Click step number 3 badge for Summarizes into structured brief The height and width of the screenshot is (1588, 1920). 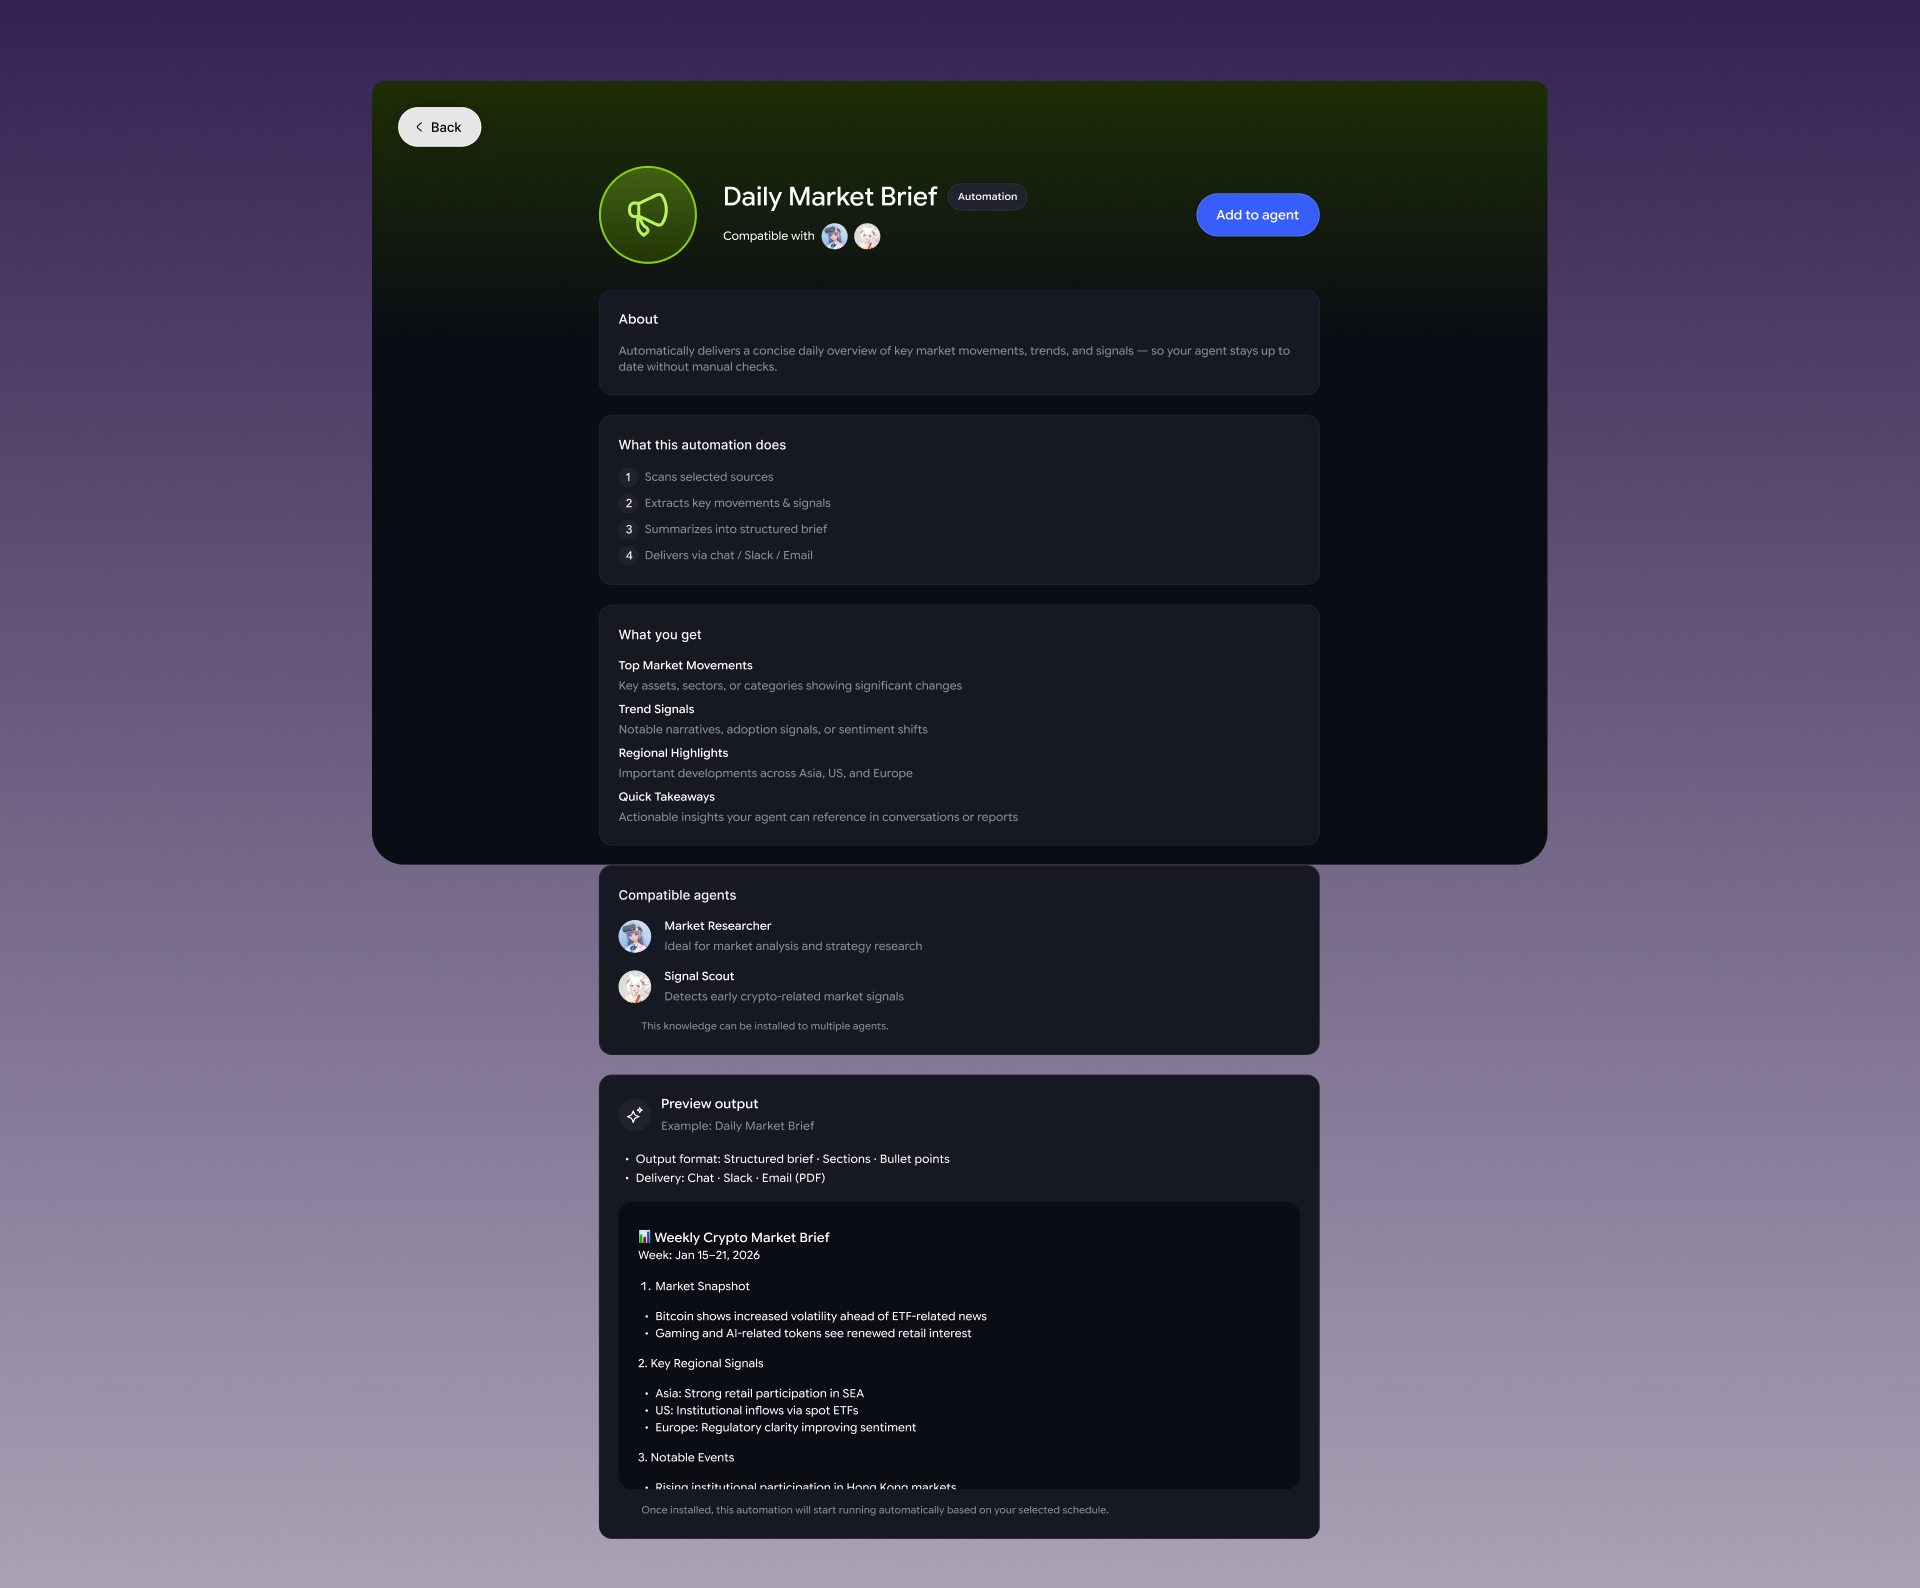(628, 529)
